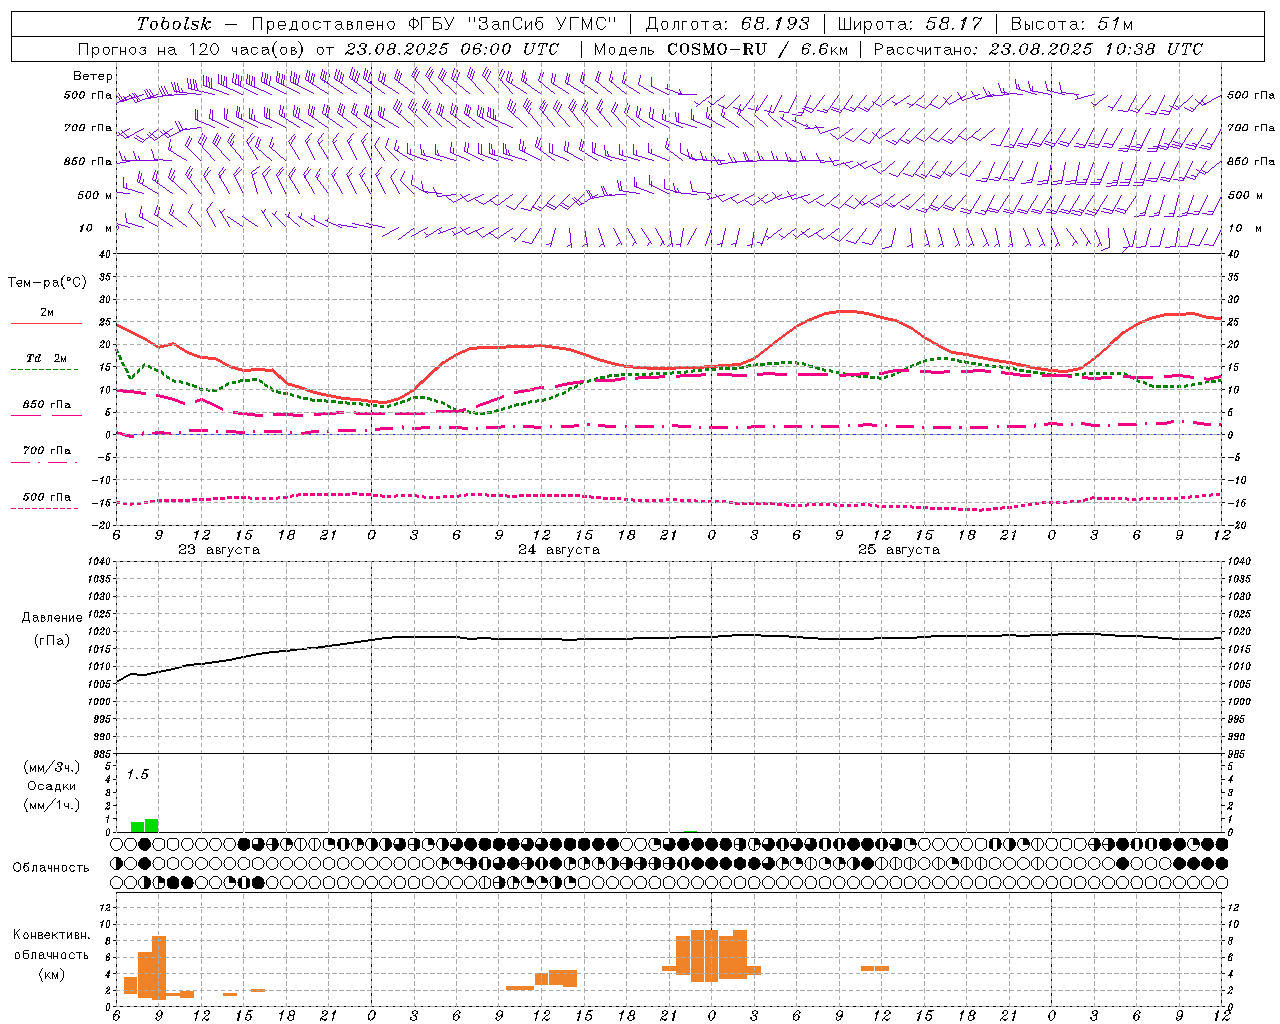Image resolution: width=1280 pixels, height=1024 pixels.
Task: Click the '(гПа)' unit label under Давление
Action: pos(52,641)
